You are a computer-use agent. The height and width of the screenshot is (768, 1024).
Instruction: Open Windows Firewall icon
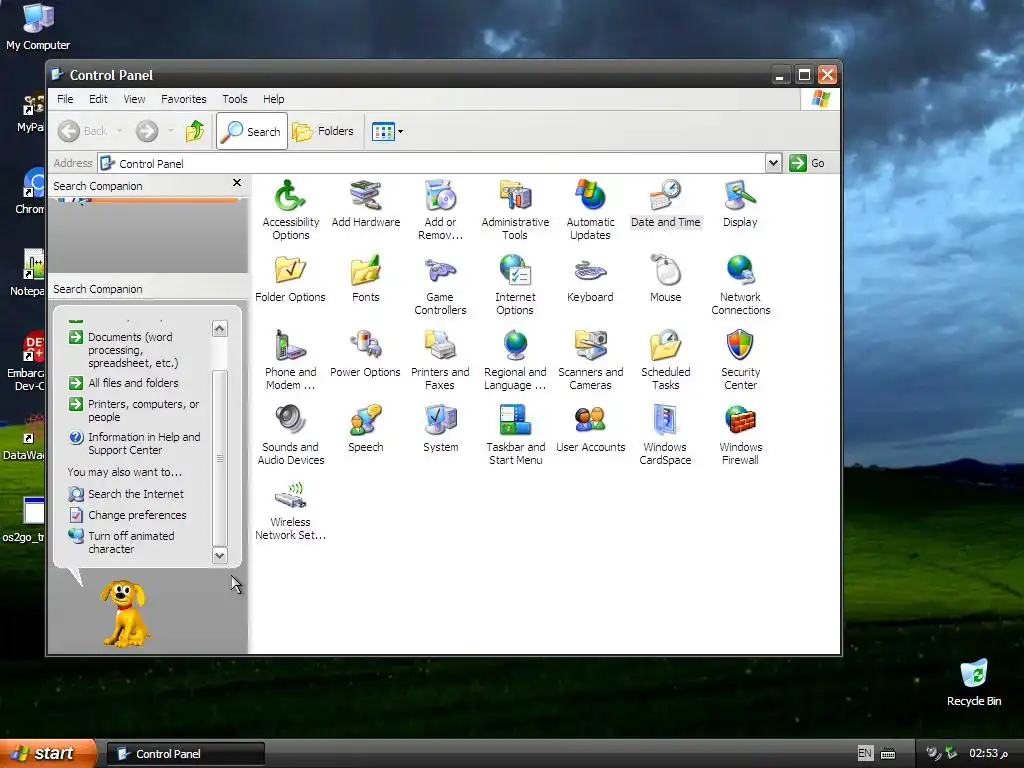tap(741, 436)
